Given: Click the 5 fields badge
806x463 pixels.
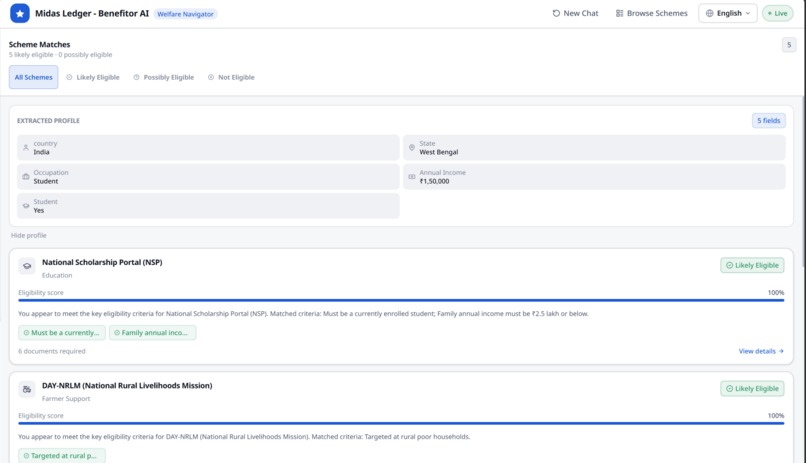Looking at the screenshot, I should pos(768,120).
